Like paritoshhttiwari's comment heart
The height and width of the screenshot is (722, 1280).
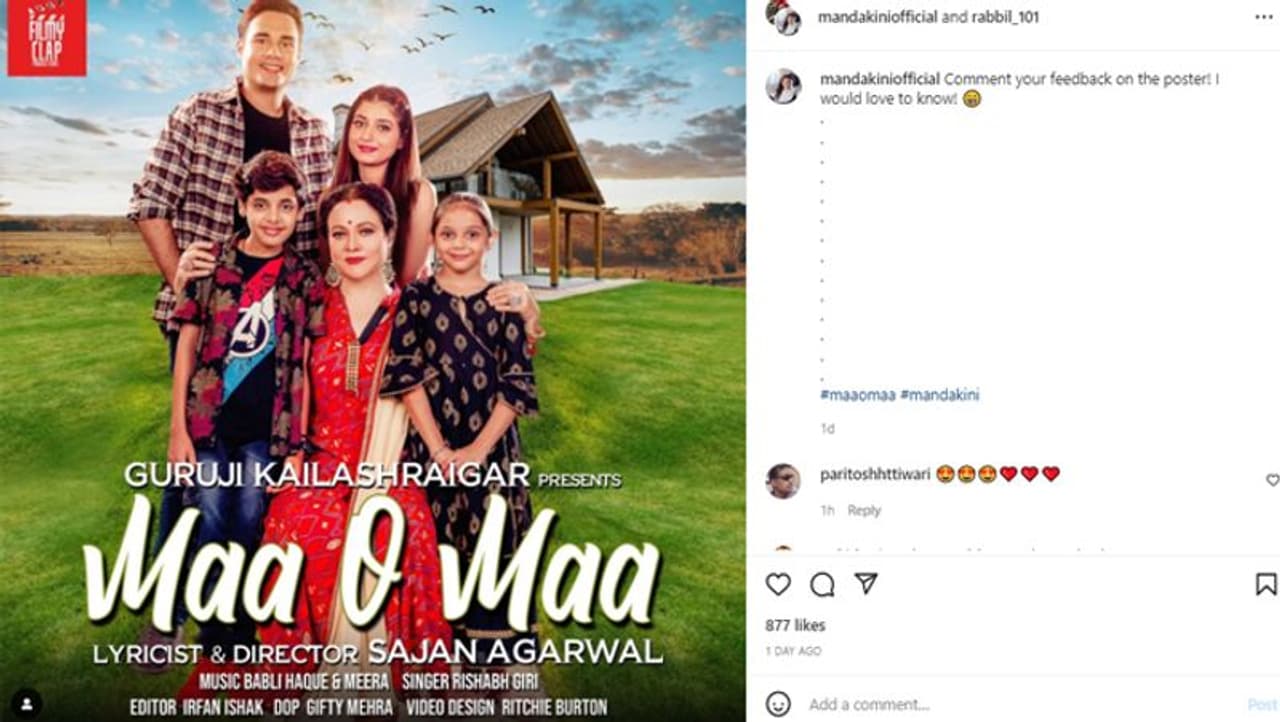1272,480
